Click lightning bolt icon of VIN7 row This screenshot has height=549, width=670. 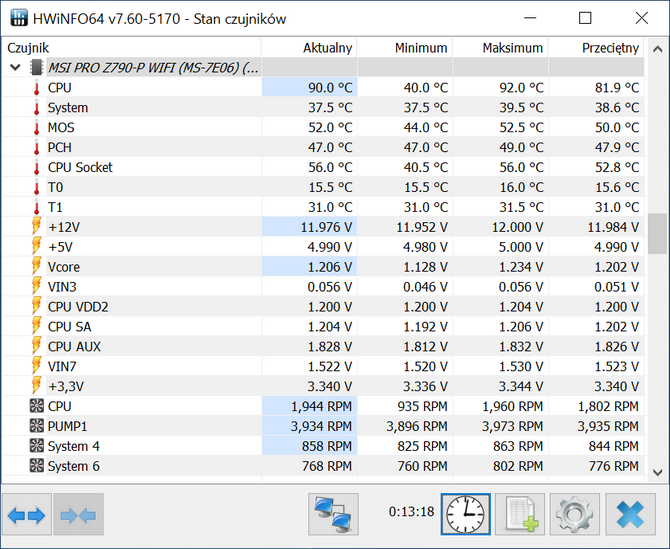tap(37, 367)
